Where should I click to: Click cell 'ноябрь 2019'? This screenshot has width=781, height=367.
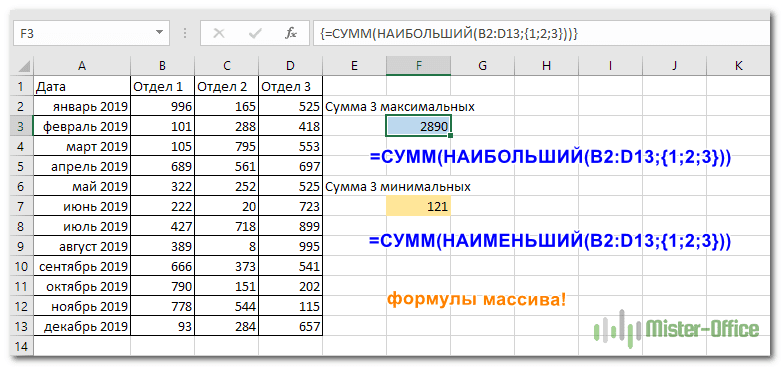pyautogui.click(x=82, y=306)
